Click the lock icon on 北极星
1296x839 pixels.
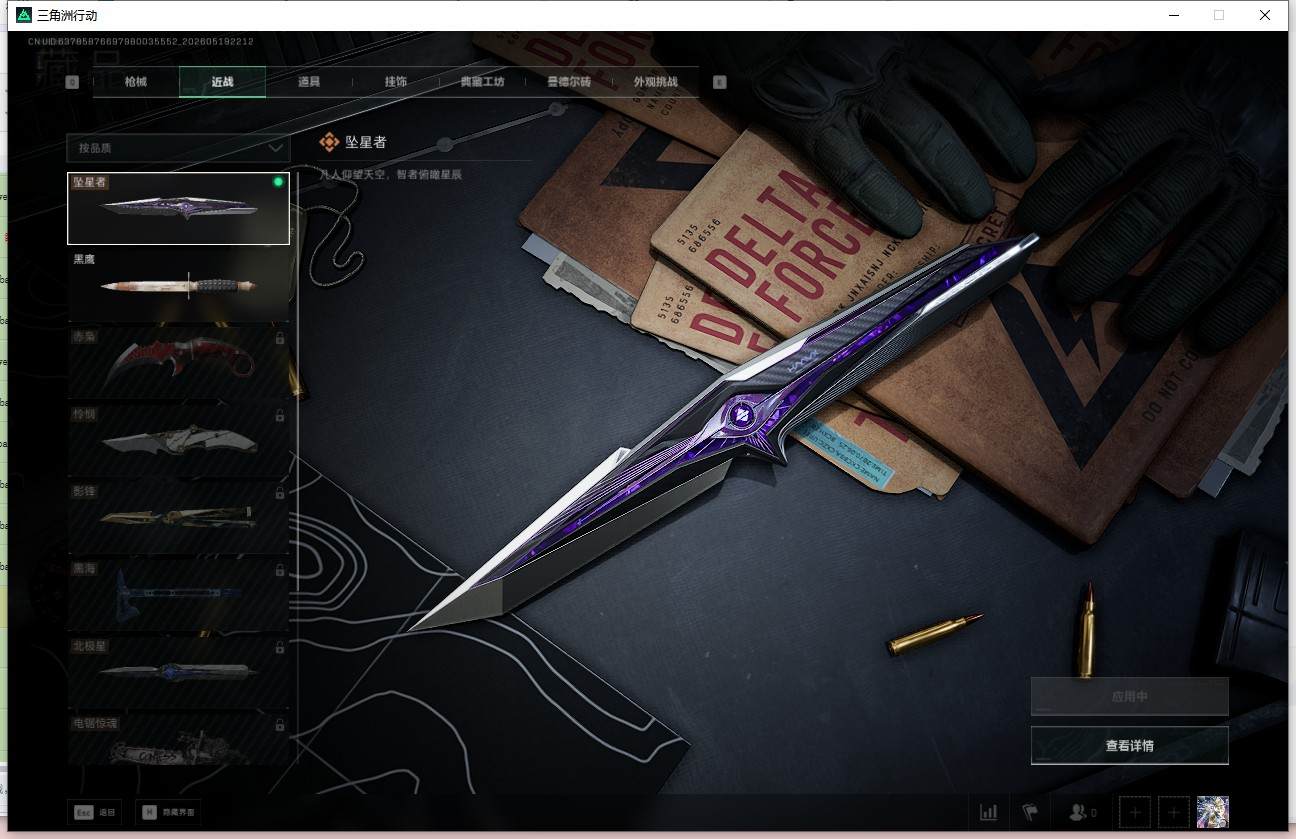280,648
